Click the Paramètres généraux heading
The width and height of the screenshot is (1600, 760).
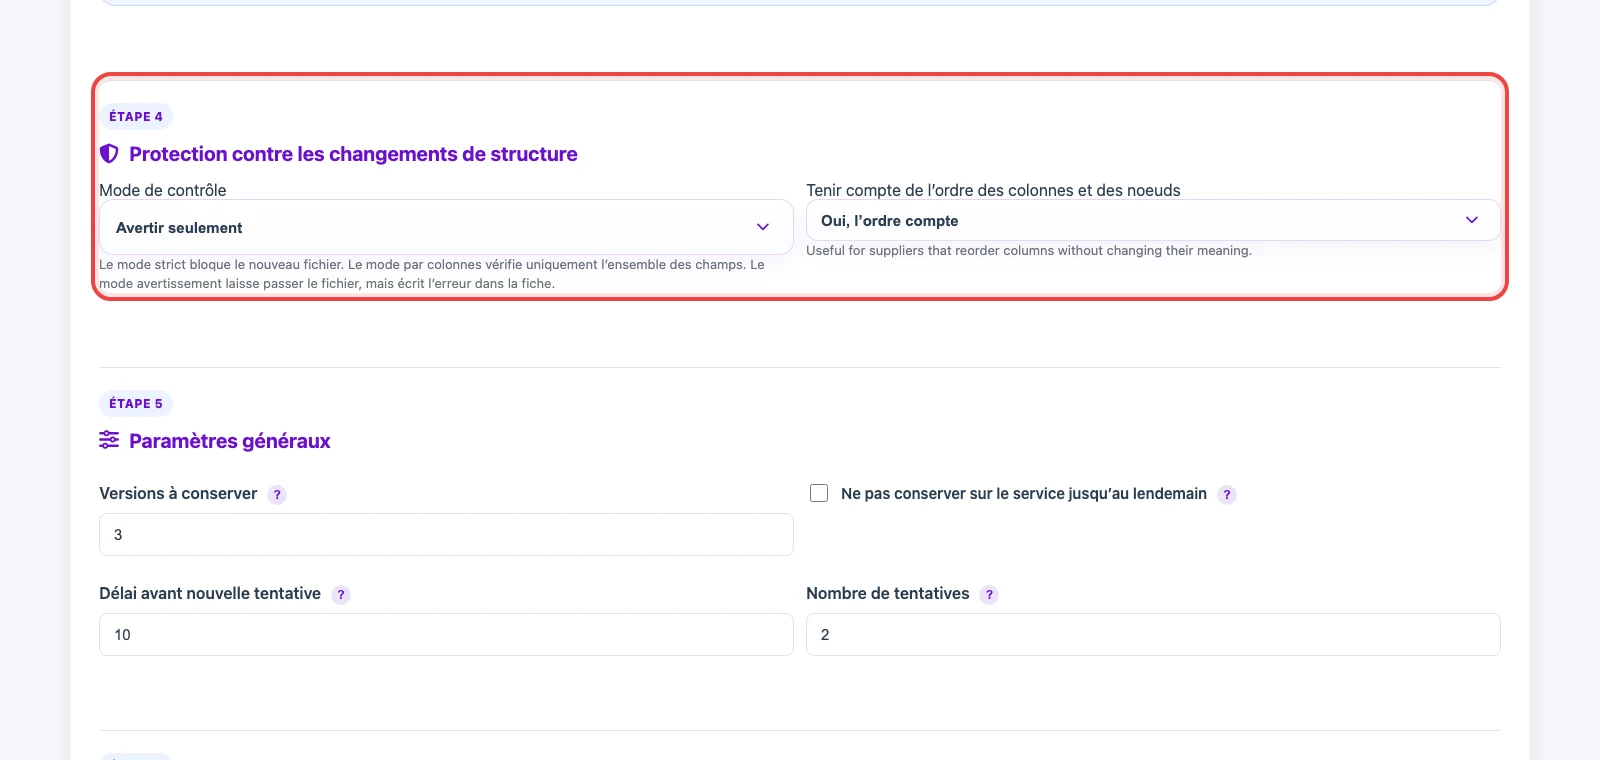pos(230,441)
